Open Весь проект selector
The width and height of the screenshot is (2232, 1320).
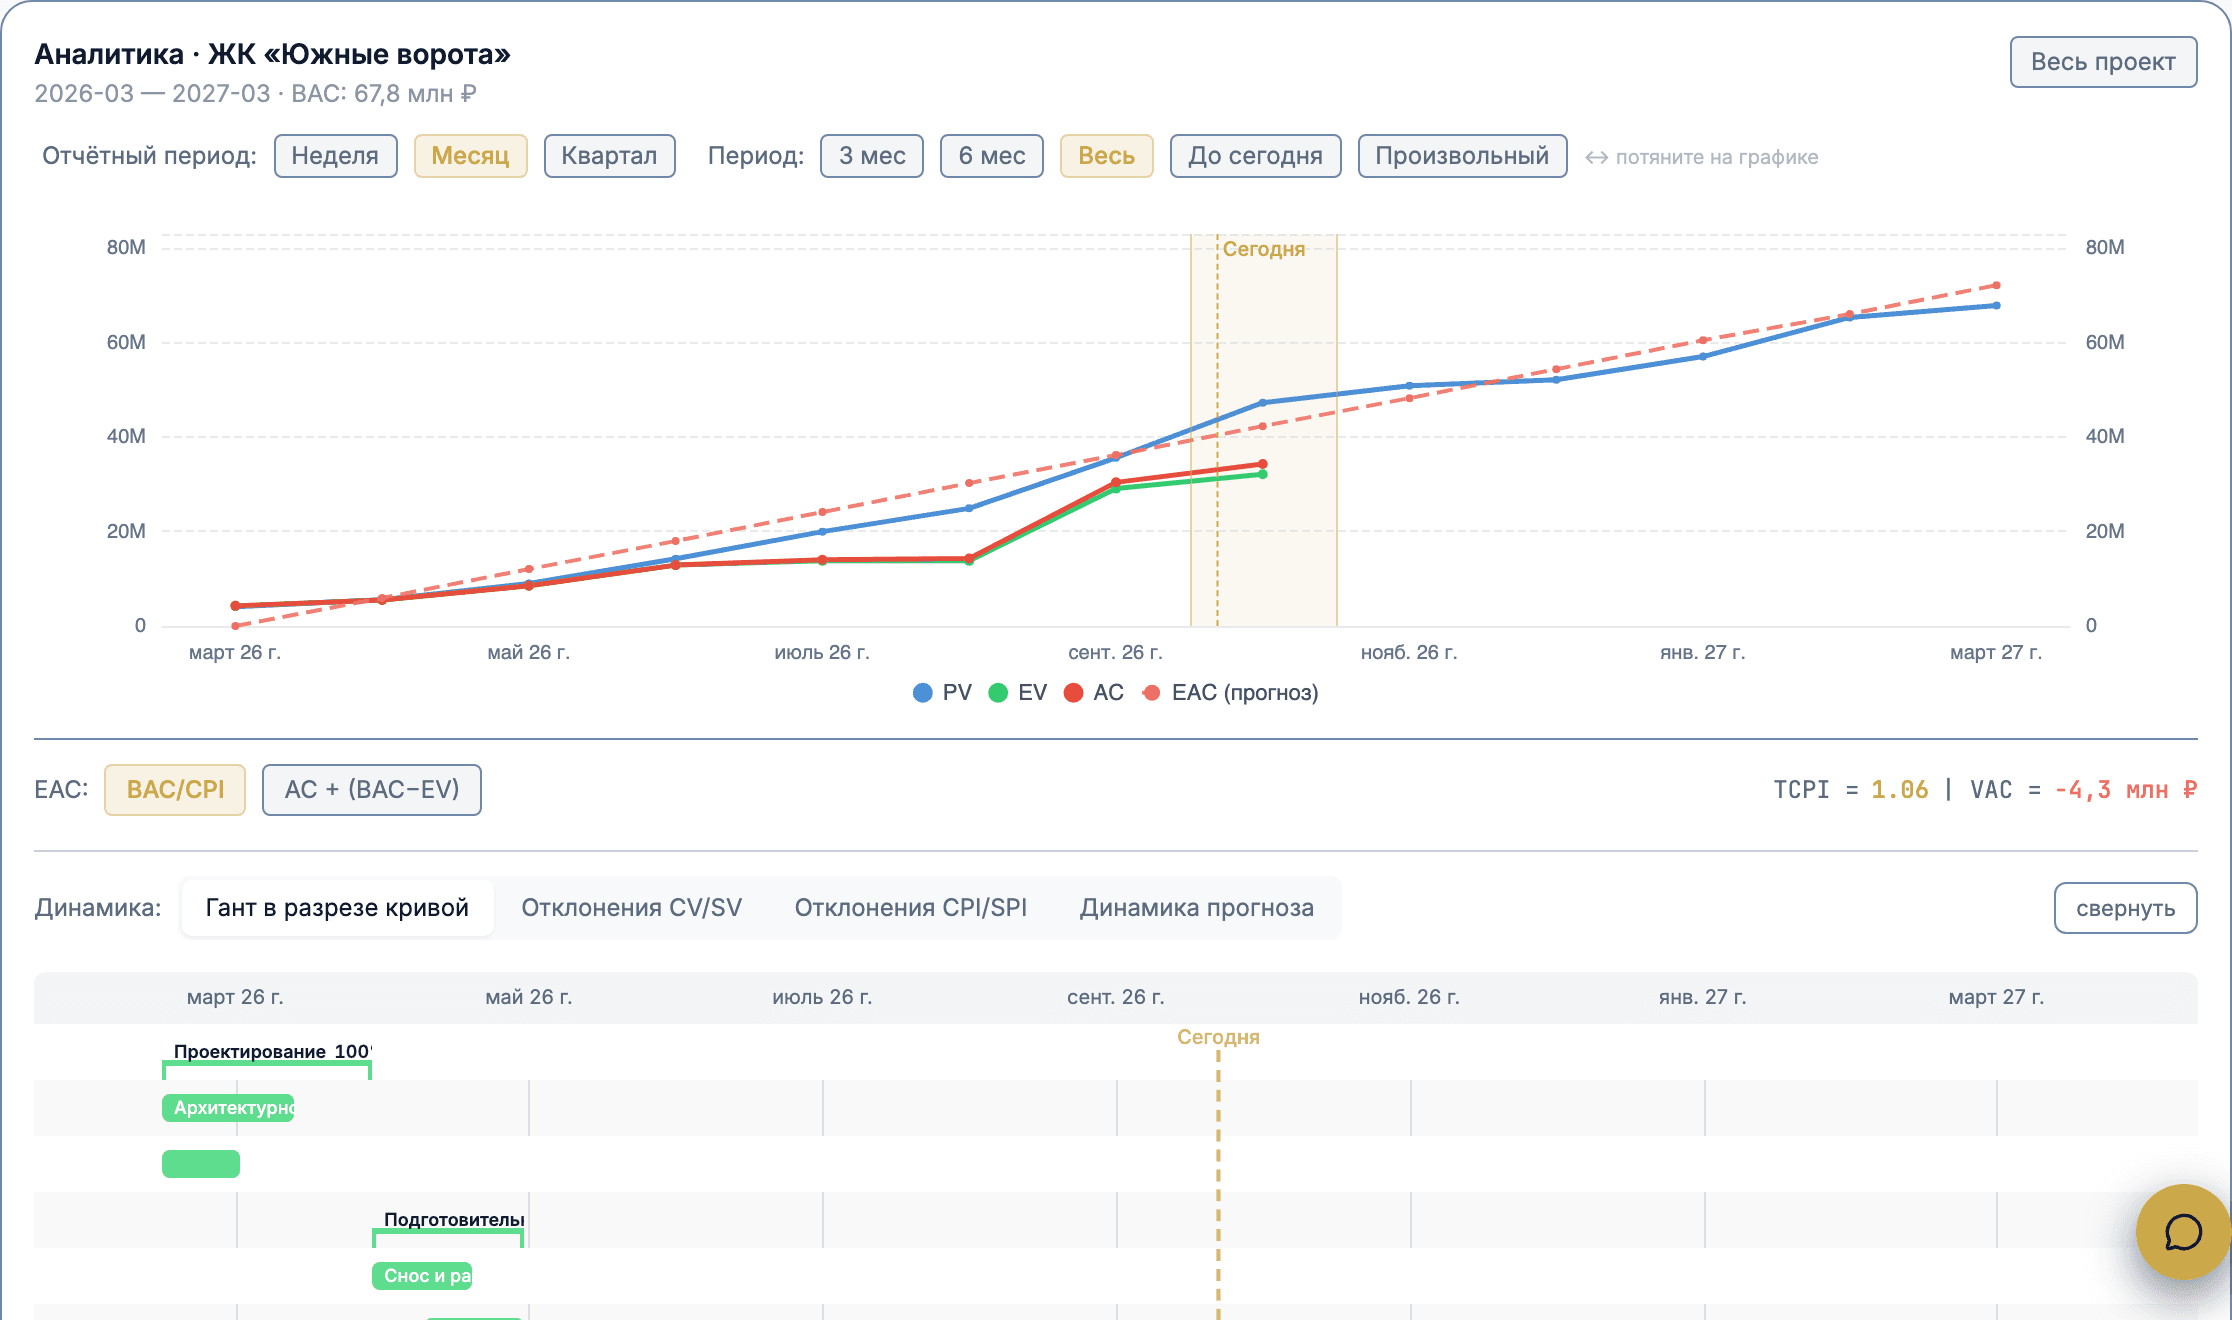2103,62
